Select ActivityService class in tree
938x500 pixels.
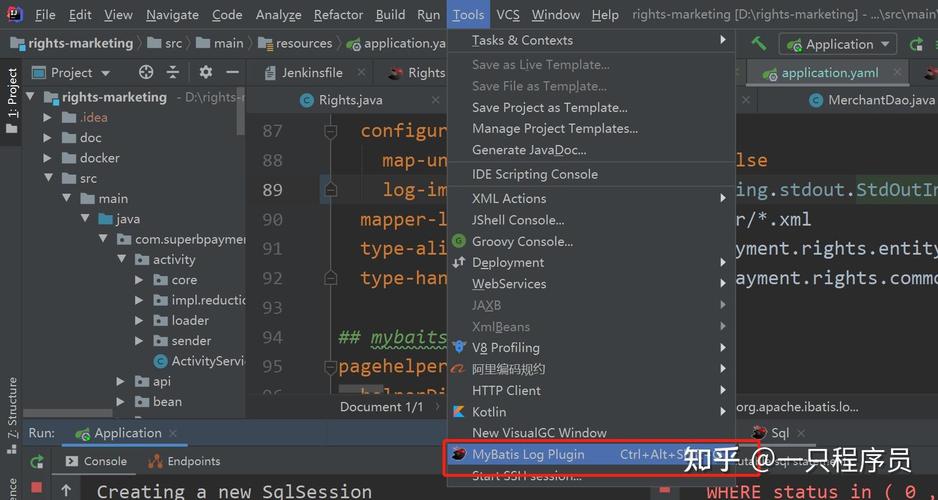click(199, 361)
